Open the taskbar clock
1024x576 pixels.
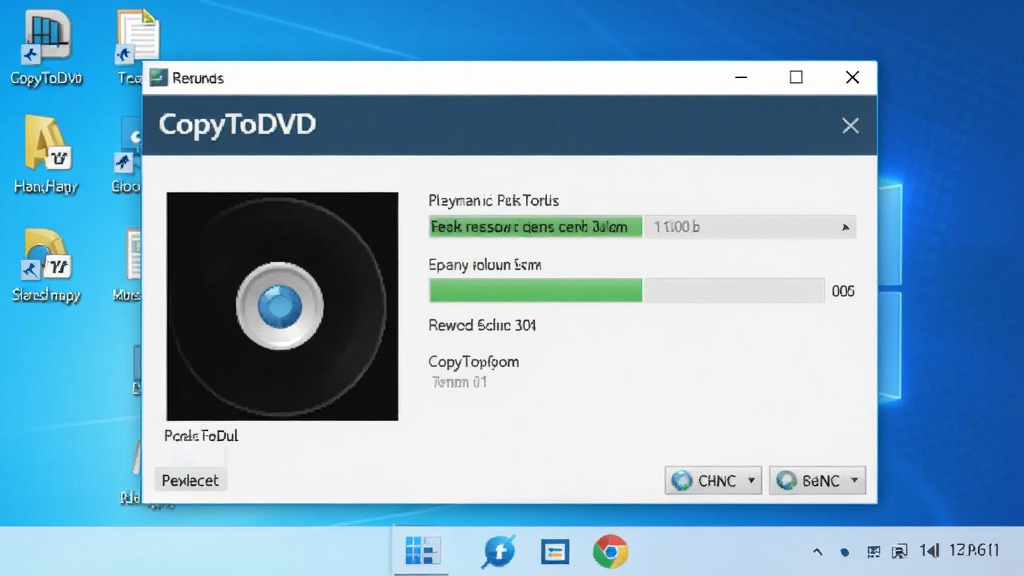(x=974, y=551)
